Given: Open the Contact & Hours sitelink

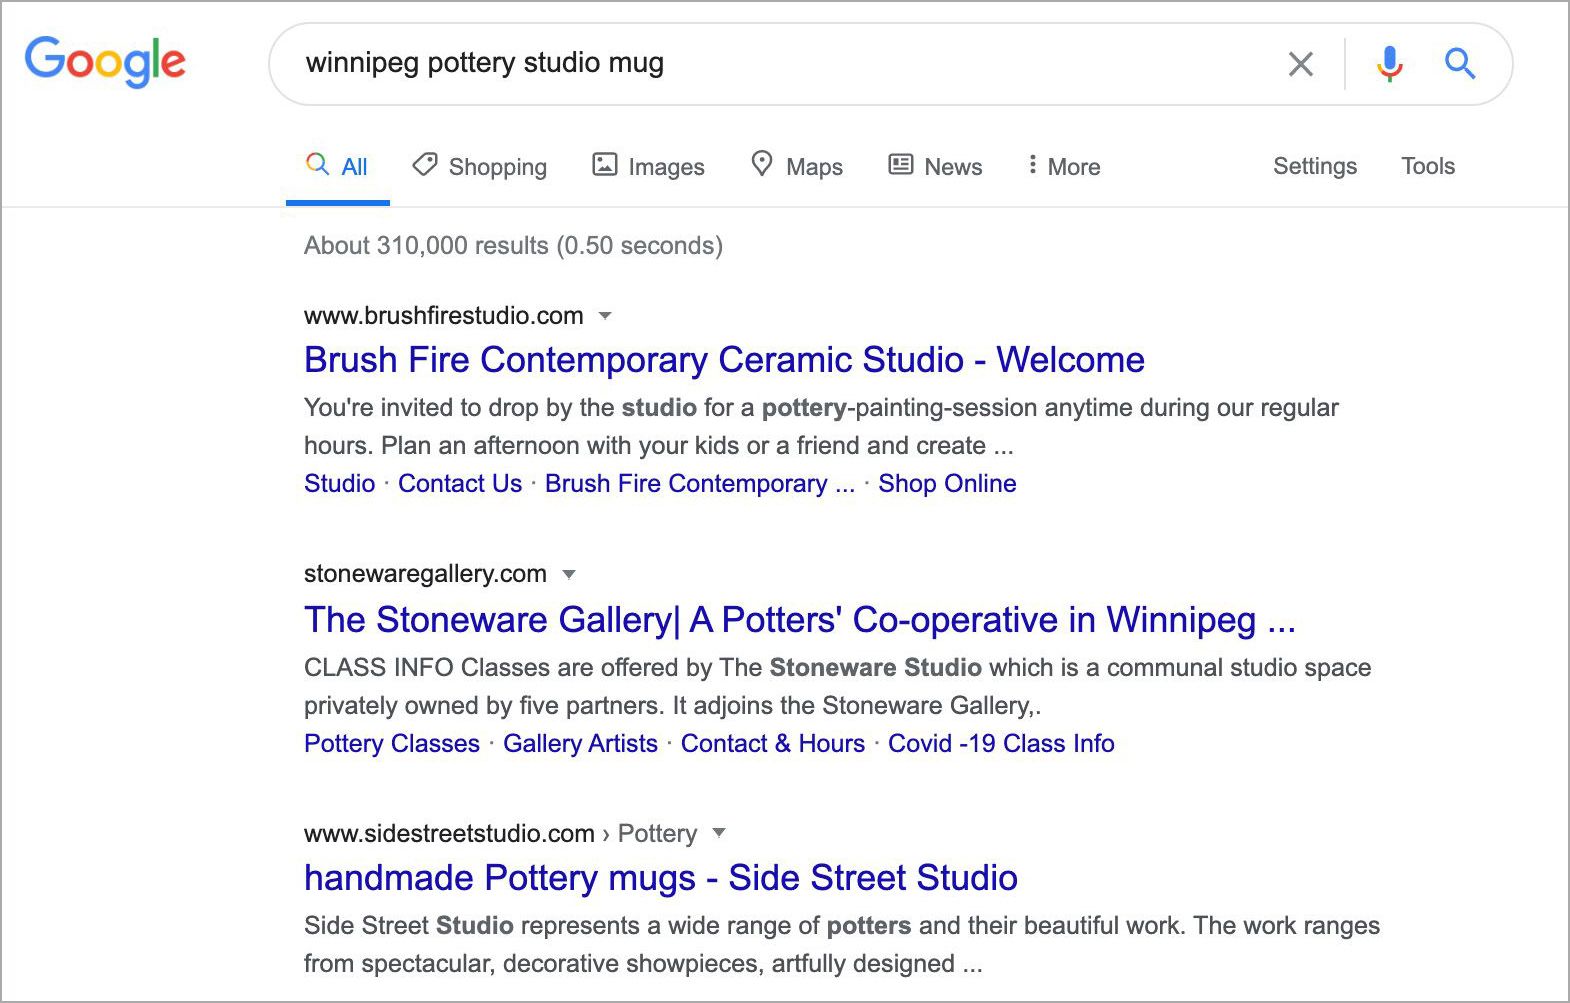Looking at the screenshot, I should pyautogui.click(x=773, y=743).
